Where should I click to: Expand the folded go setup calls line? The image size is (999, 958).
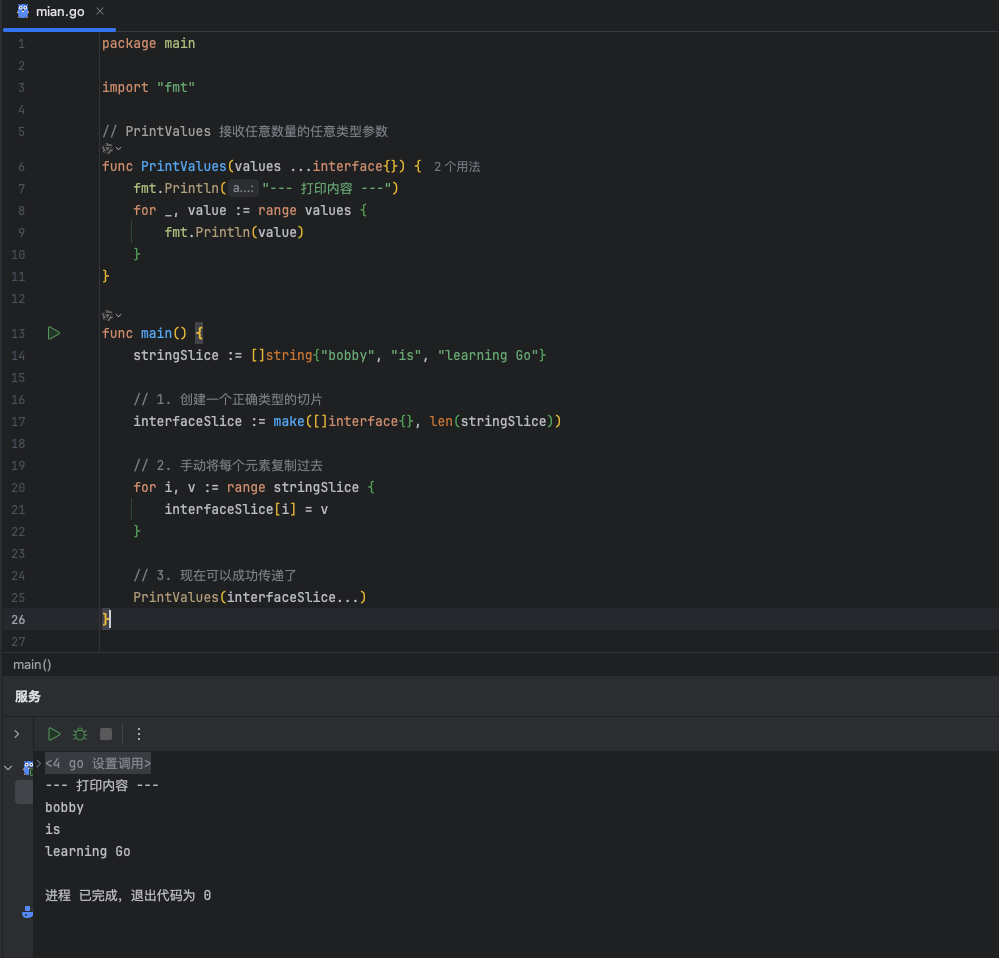(x=39, y=762)
